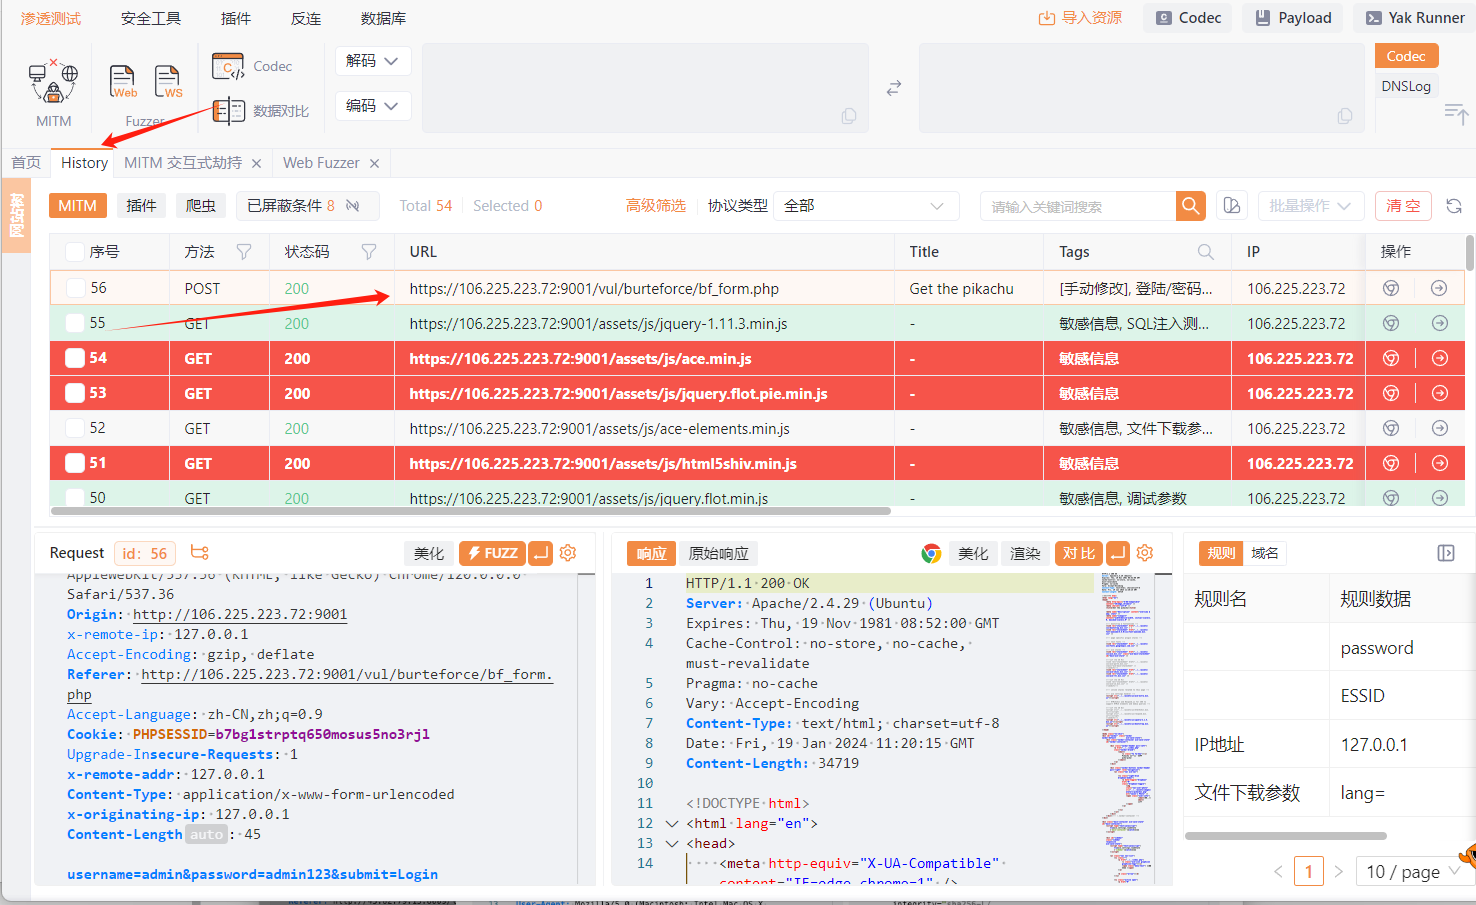Copy the left codec box content

849,116
